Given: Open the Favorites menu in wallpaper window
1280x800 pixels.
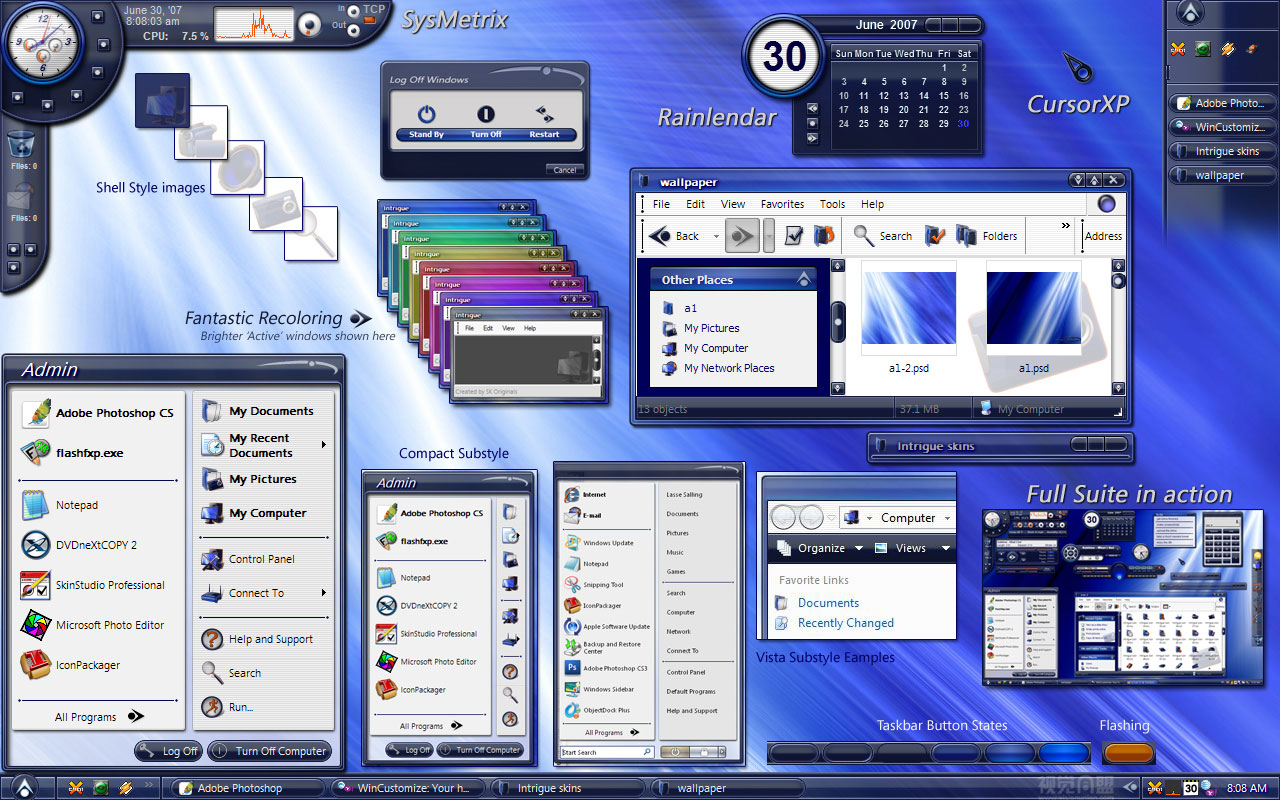Looking at the screenshot, I should (782, 204).
